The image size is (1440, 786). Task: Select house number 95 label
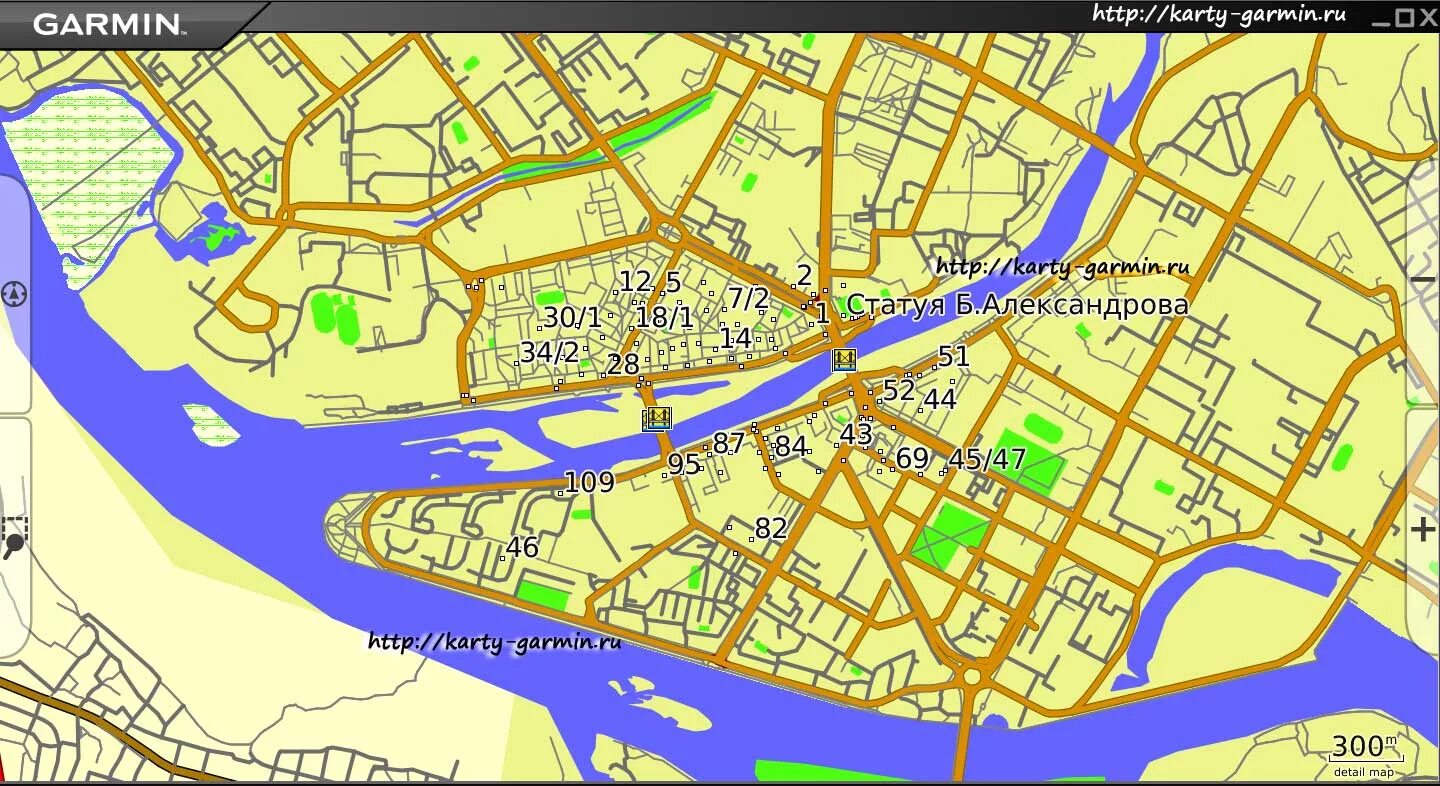pos(684,465)
